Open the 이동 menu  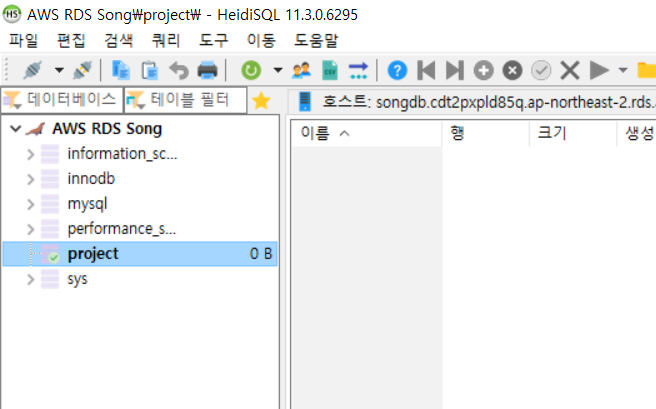pyautogui.click(x=261, y=41)
